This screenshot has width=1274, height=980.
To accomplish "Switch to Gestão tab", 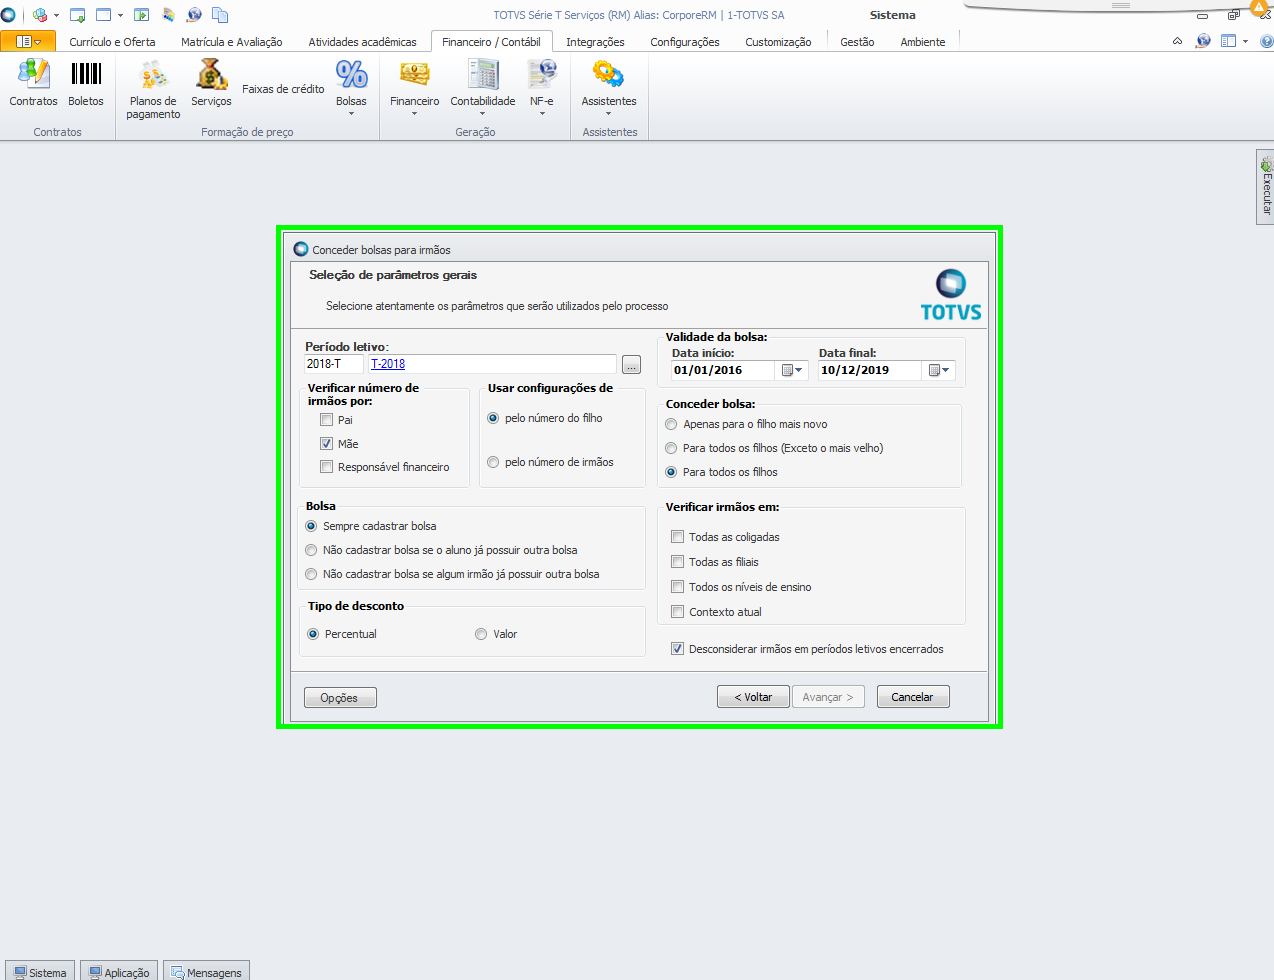I will 857,42.
